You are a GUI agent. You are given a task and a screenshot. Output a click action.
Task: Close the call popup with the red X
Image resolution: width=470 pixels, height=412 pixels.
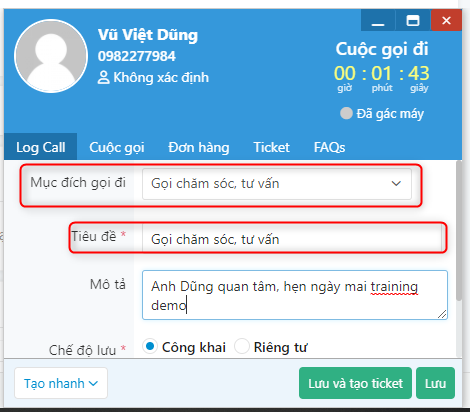pyautogui.click(x=446, y=21)
